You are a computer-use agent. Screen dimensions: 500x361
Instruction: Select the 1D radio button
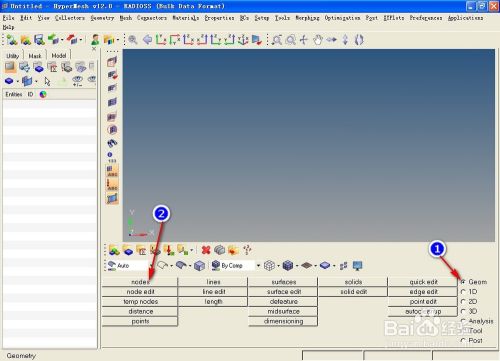tap(463, 292)
